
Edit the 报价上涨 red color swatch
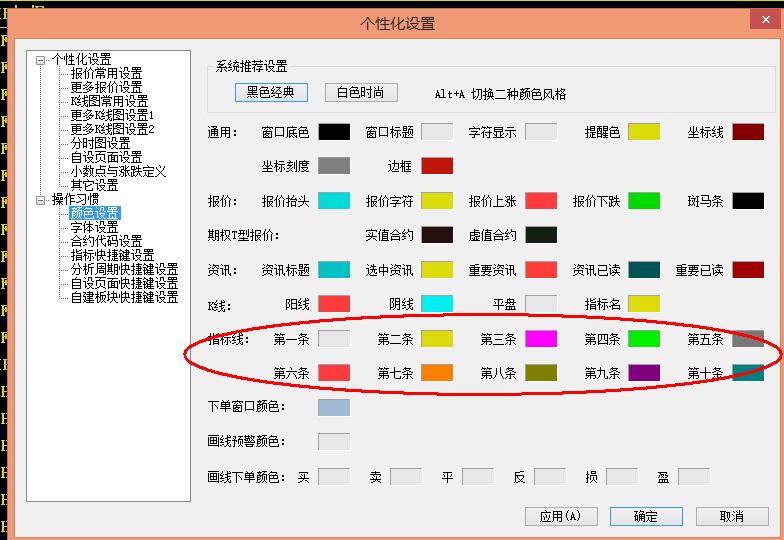(541, 201)
